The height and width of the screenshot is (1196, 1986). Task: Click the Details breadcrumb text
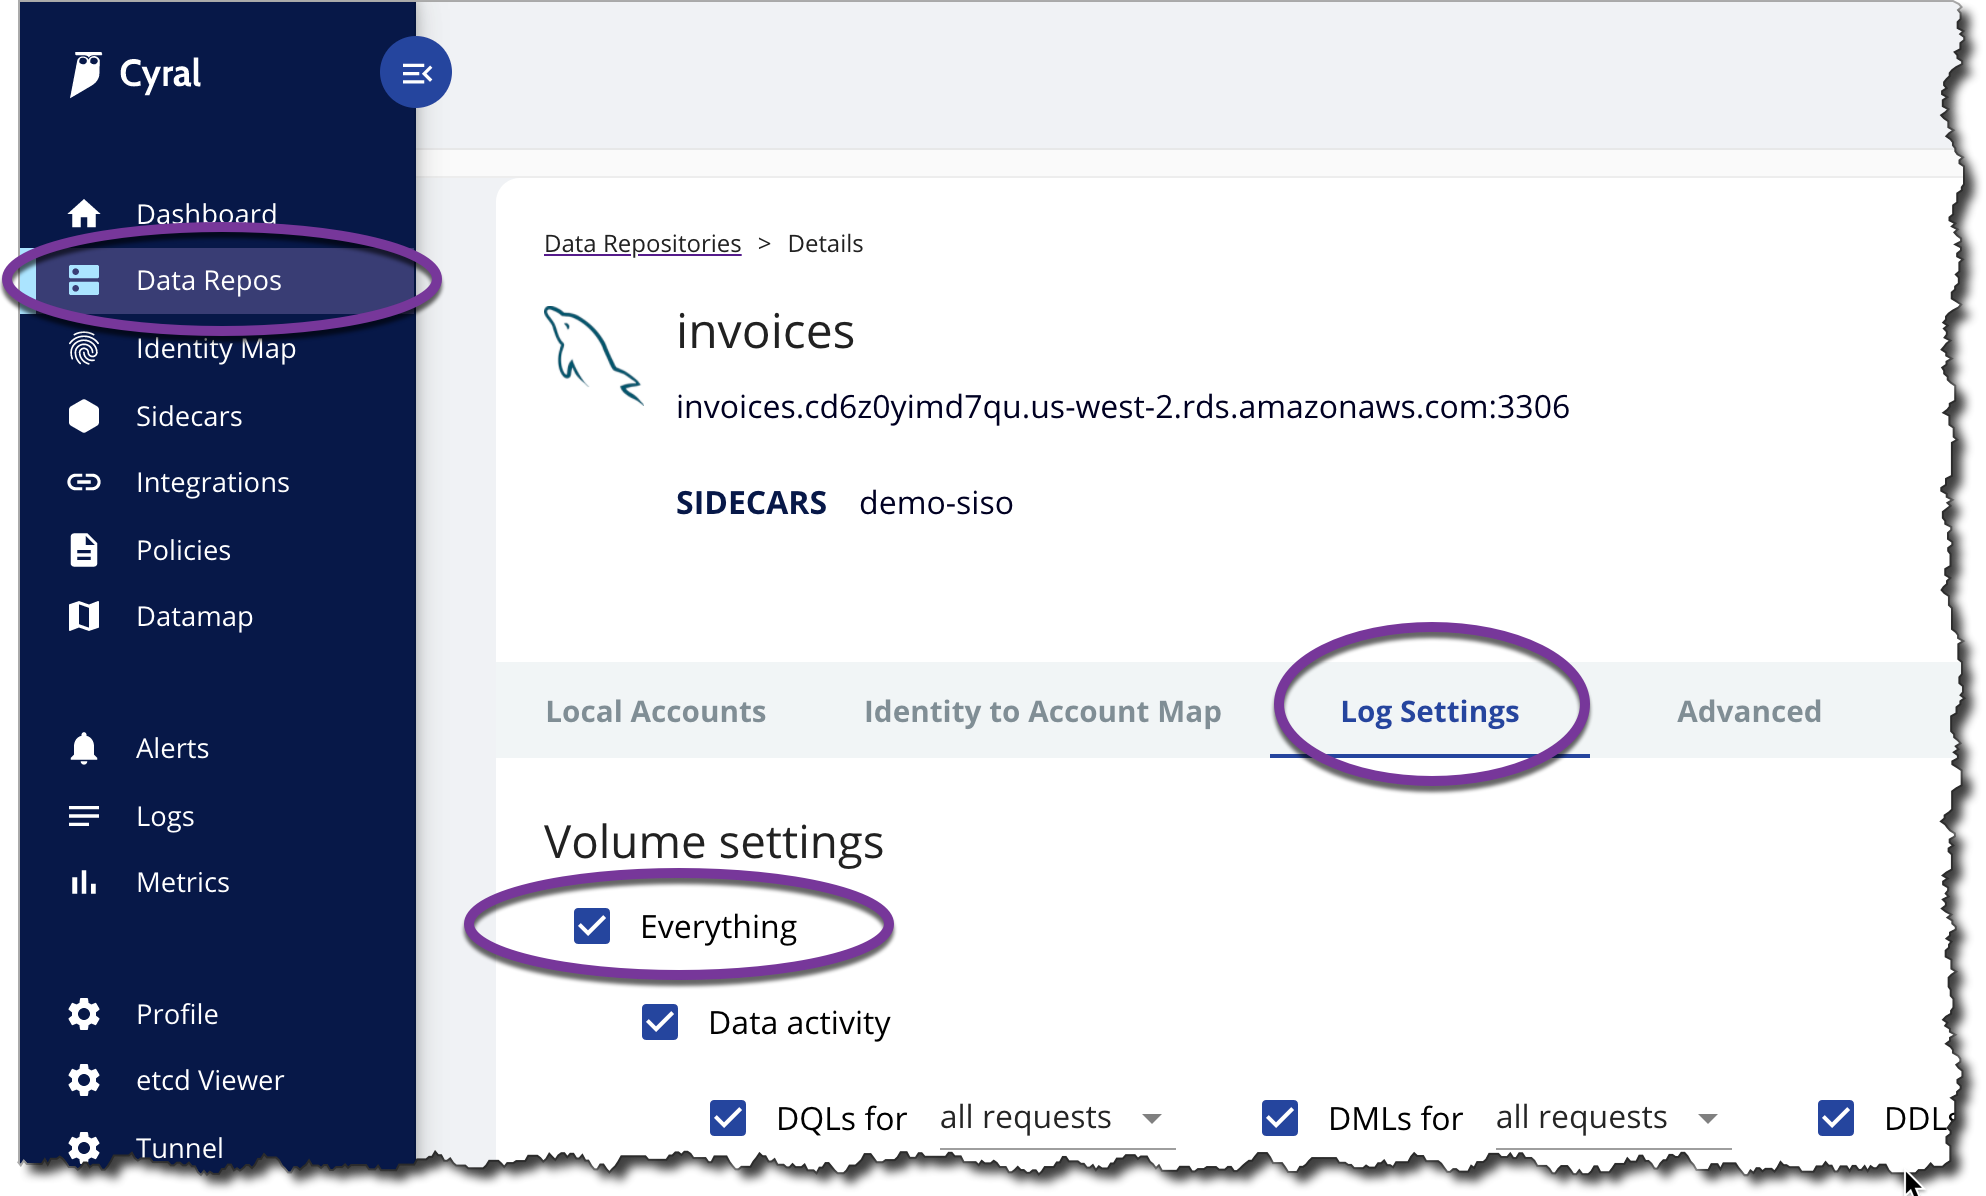point(825,244)
